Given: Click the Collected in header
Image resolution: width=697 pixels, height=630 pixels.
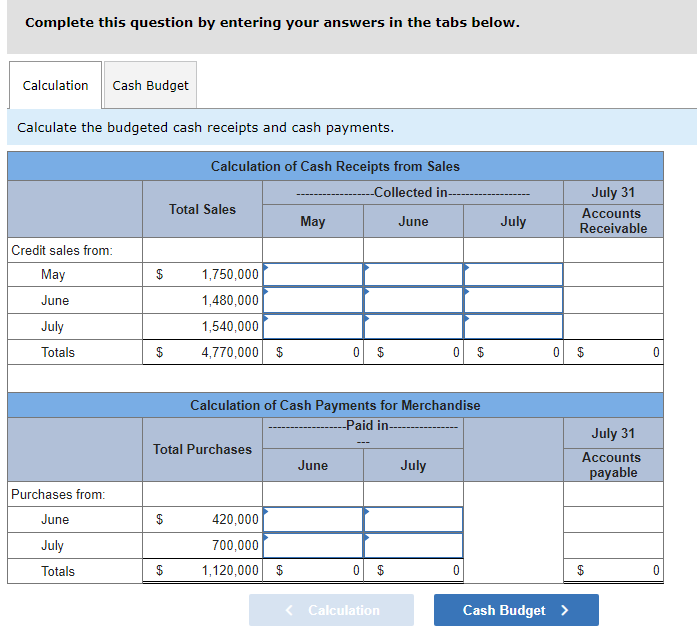Looking at the screenshot, I should coord(413,193).
